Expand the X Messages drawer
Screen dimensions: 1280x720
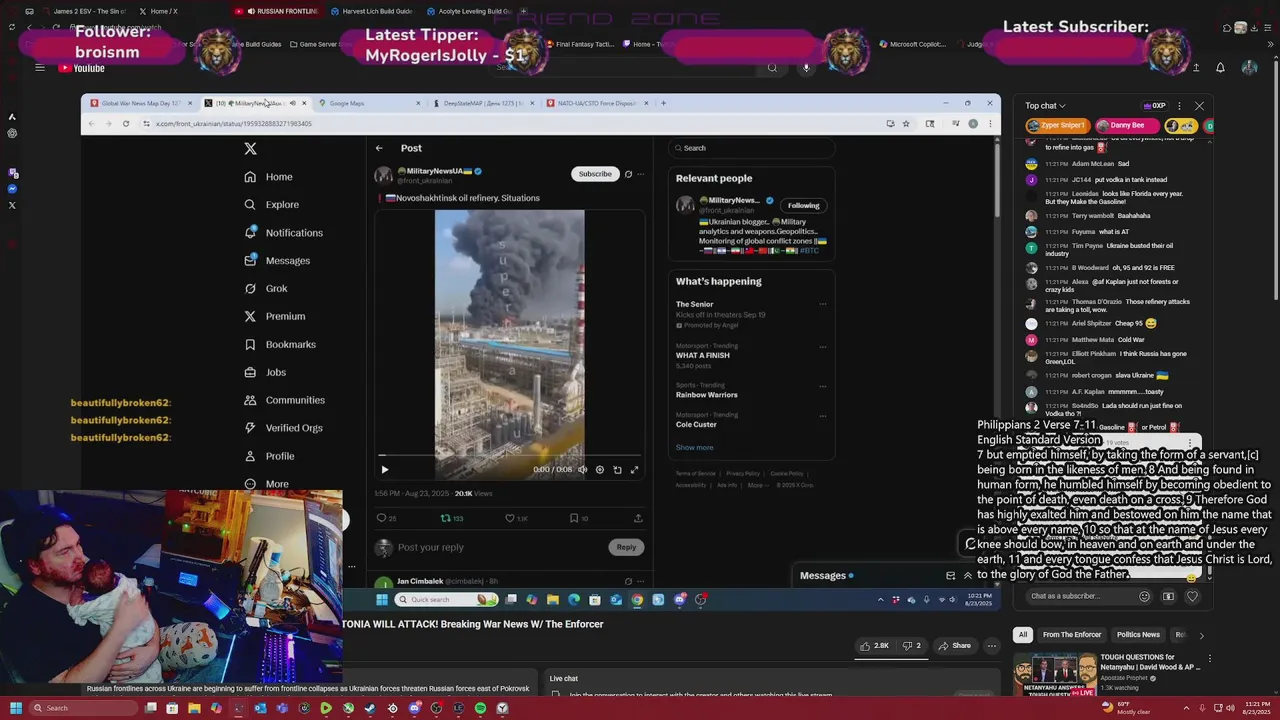click(x=967, y=576)
